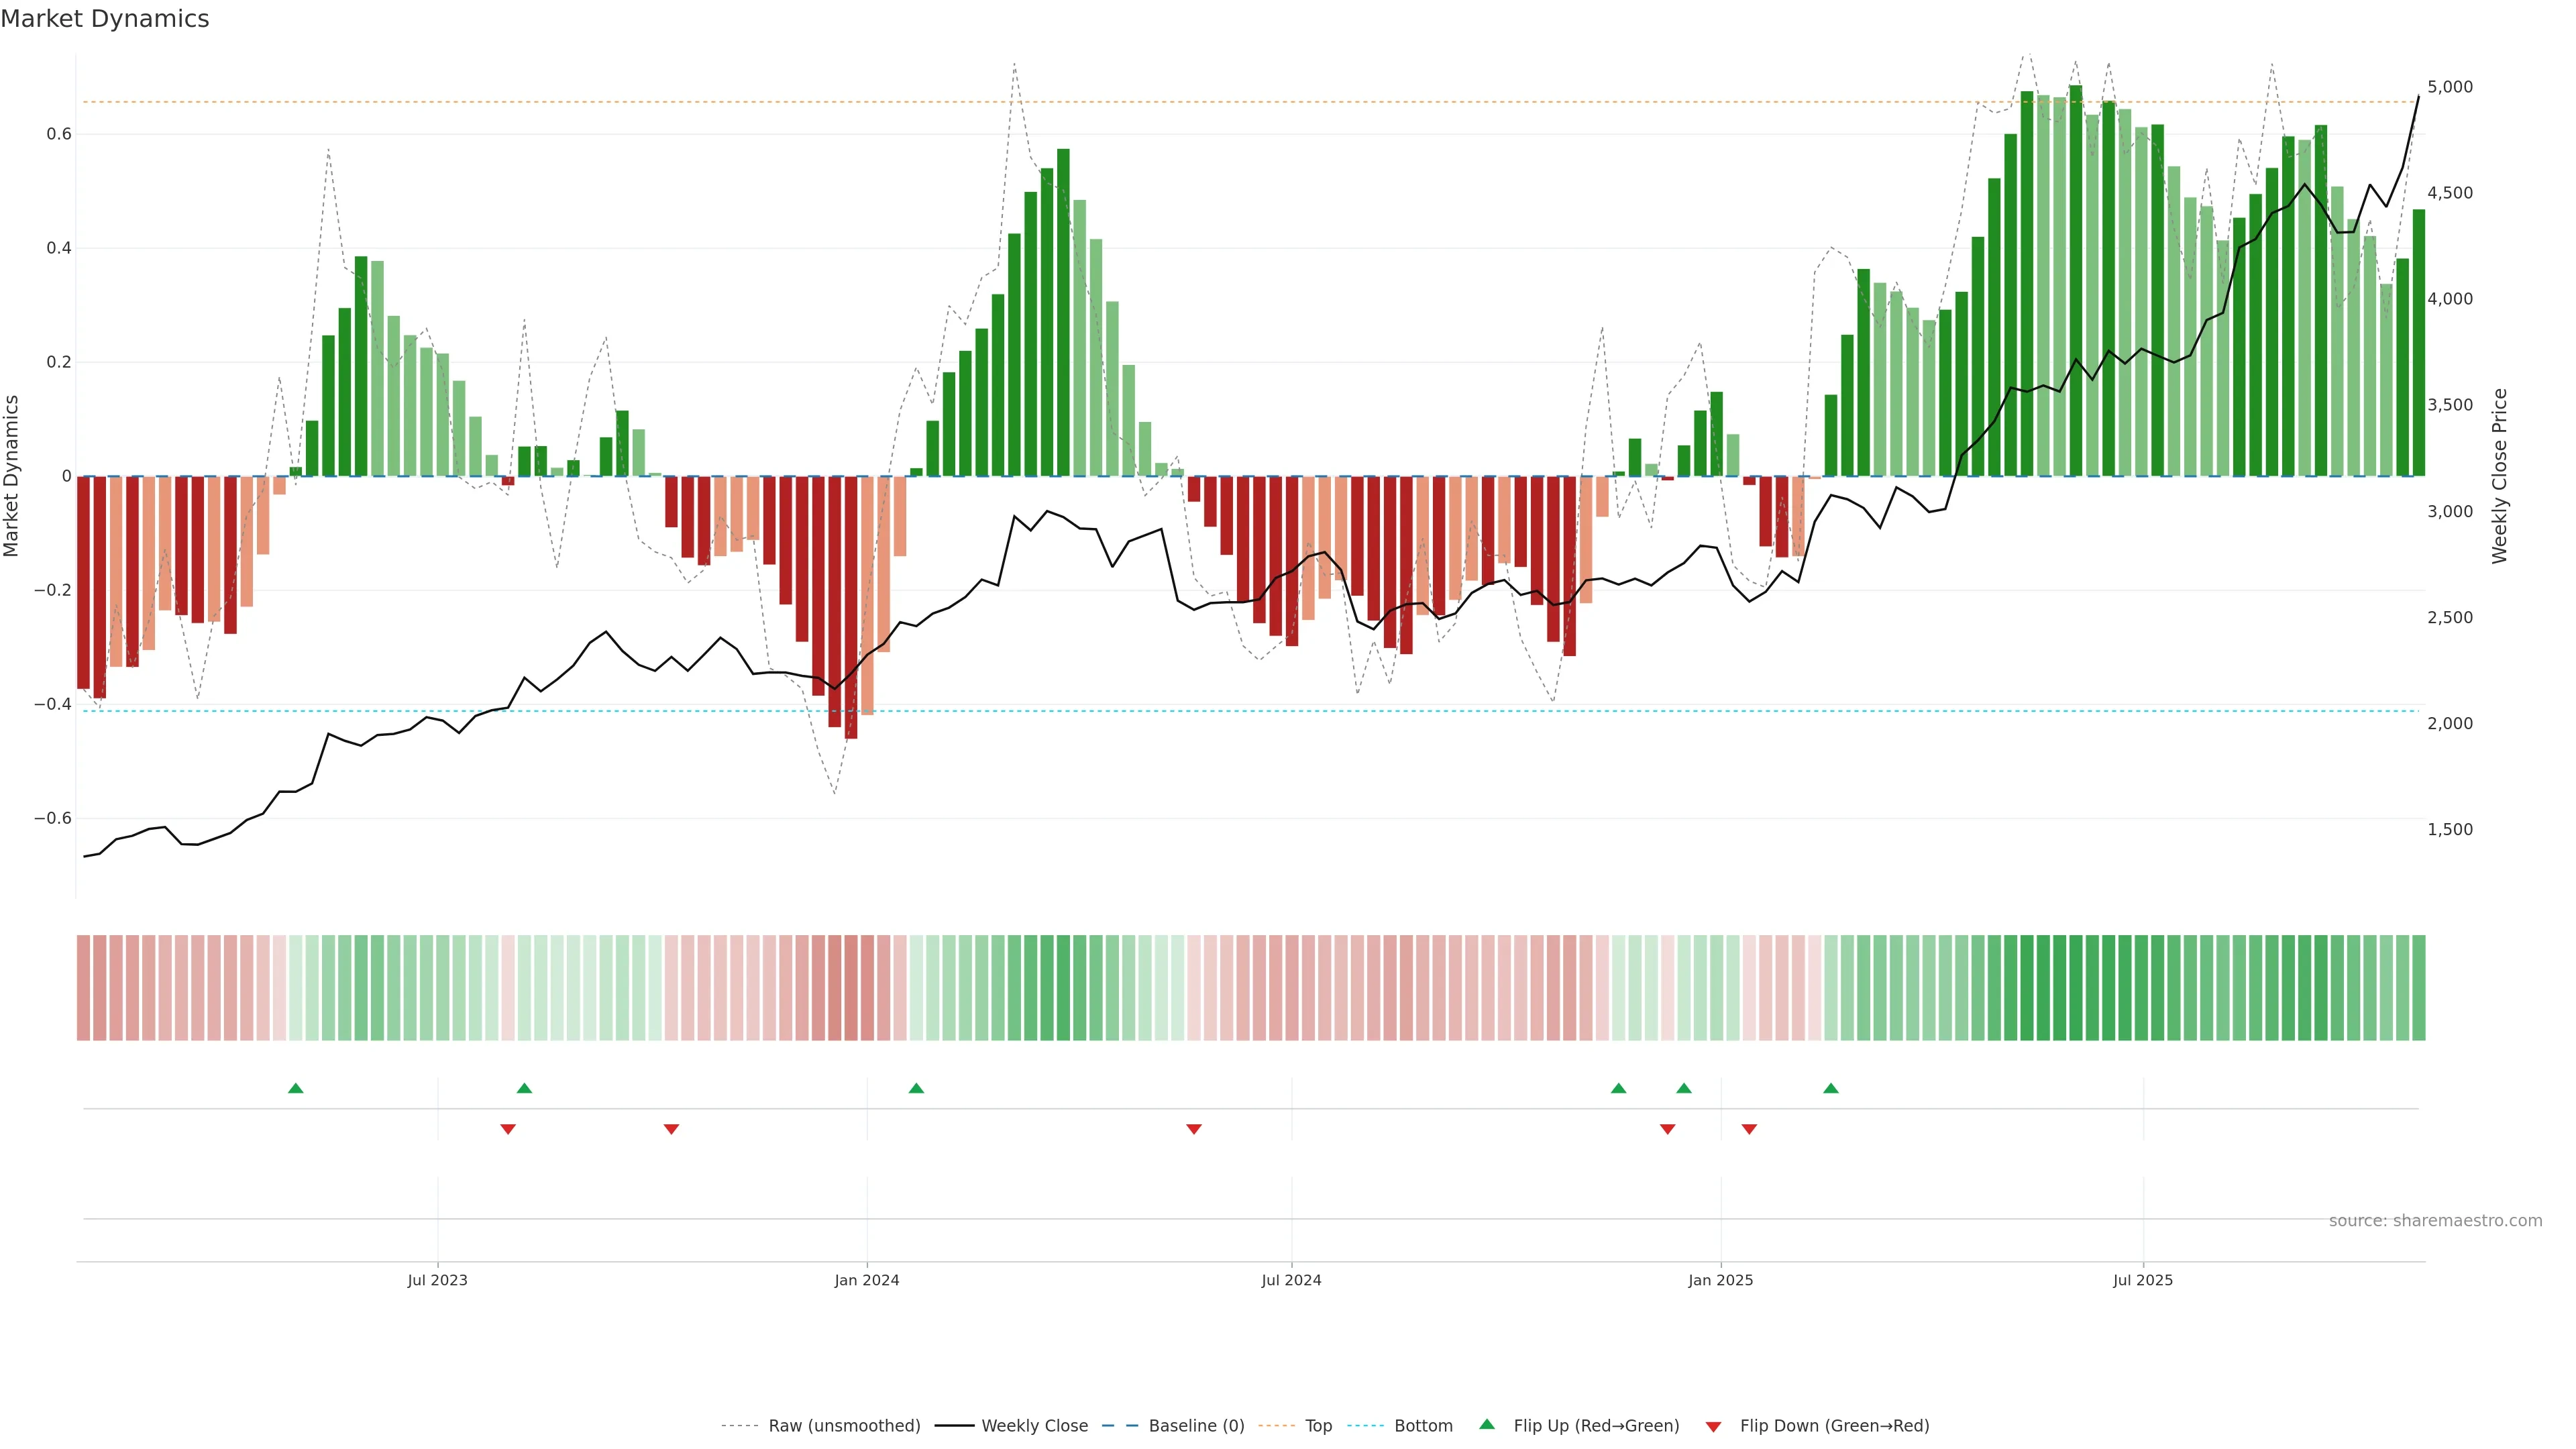The width and height of the screenshot is (2576, 1449).
Task: Click the Weekly Close Price axis title
Action: (x=2500, y=476)
